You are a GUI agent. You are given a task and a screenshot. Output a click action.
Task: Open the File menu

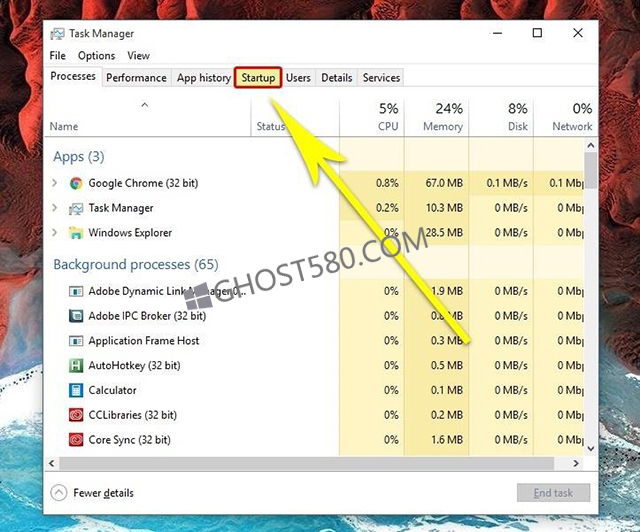pyautogui.click(x=58, y=56)
